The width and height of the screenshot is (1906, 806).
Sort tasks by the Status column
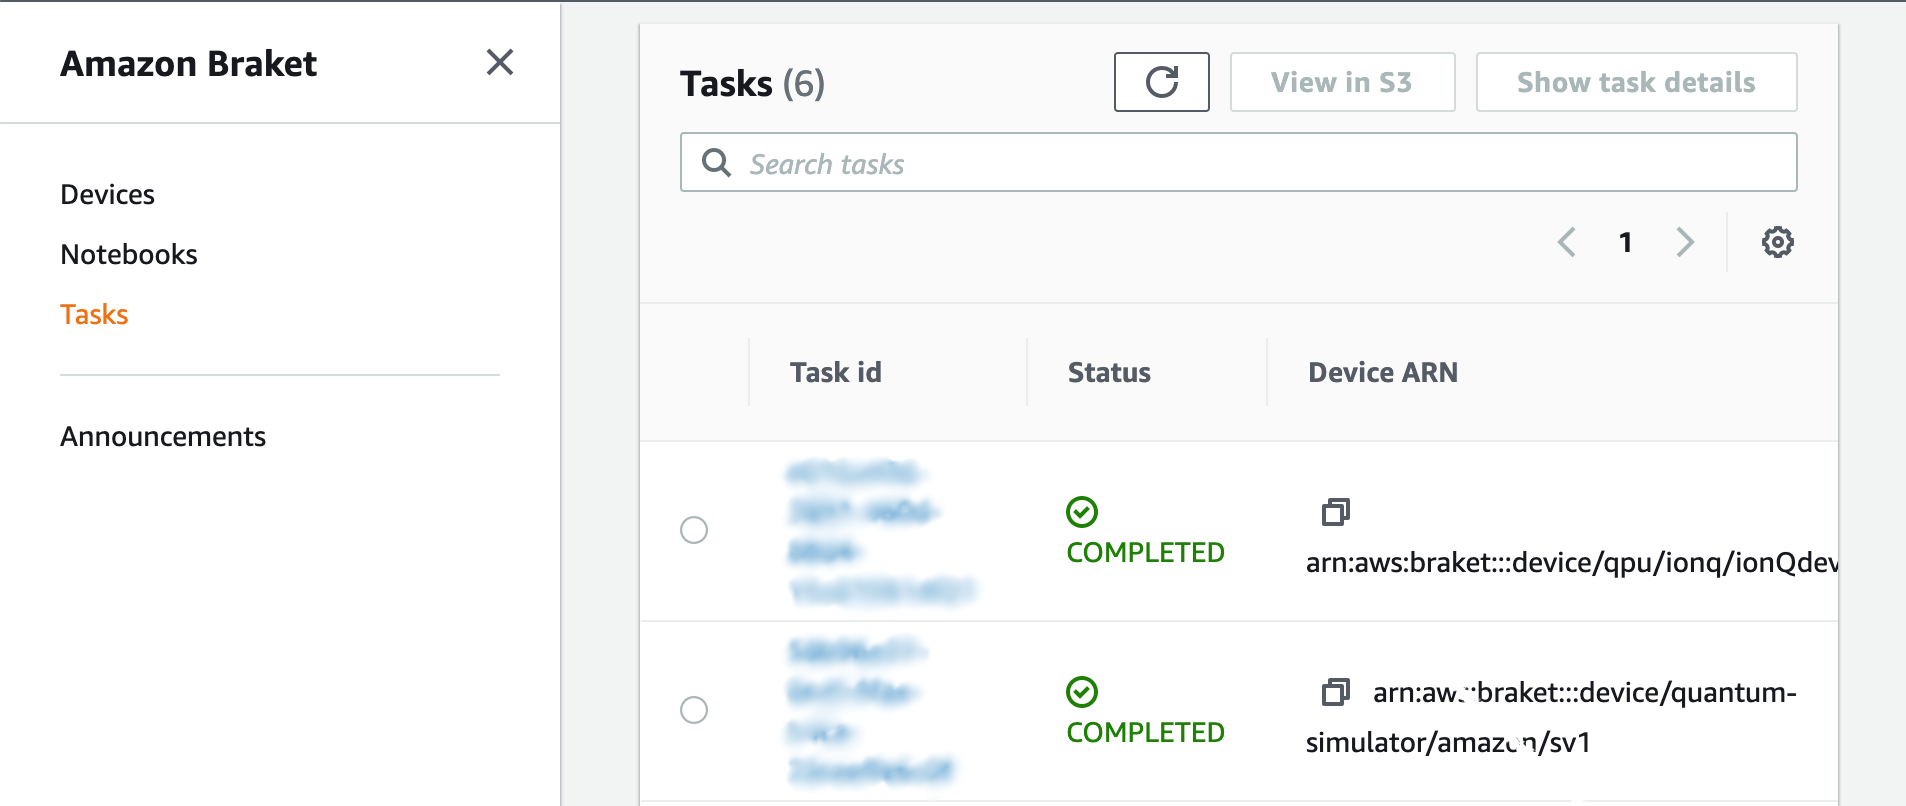pyautogui.click(x=1109, y=372)
